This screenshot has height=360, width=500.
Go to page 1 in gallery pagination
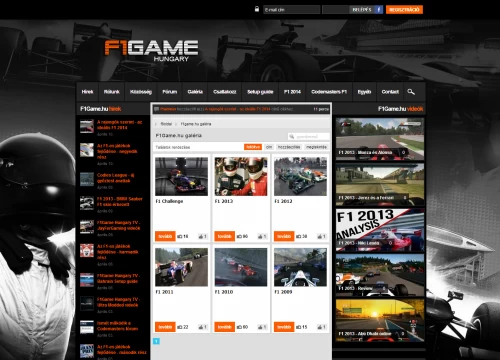click(156, 341)
